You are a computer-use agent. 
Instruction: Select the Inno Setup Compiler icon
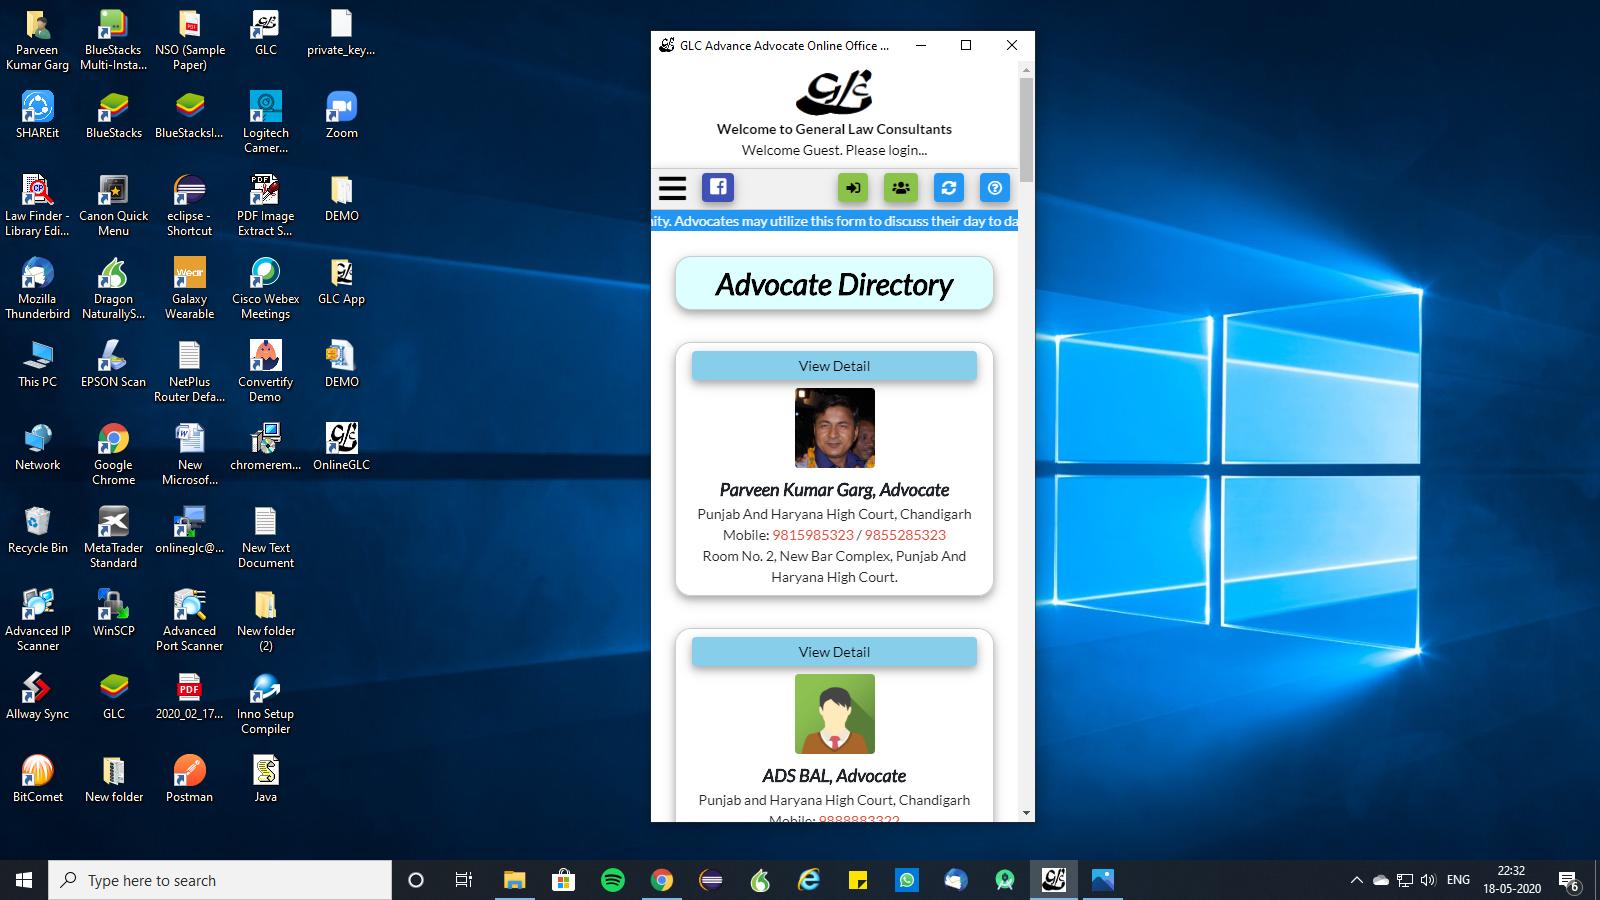pyautogui.click(x=265, y=703)
